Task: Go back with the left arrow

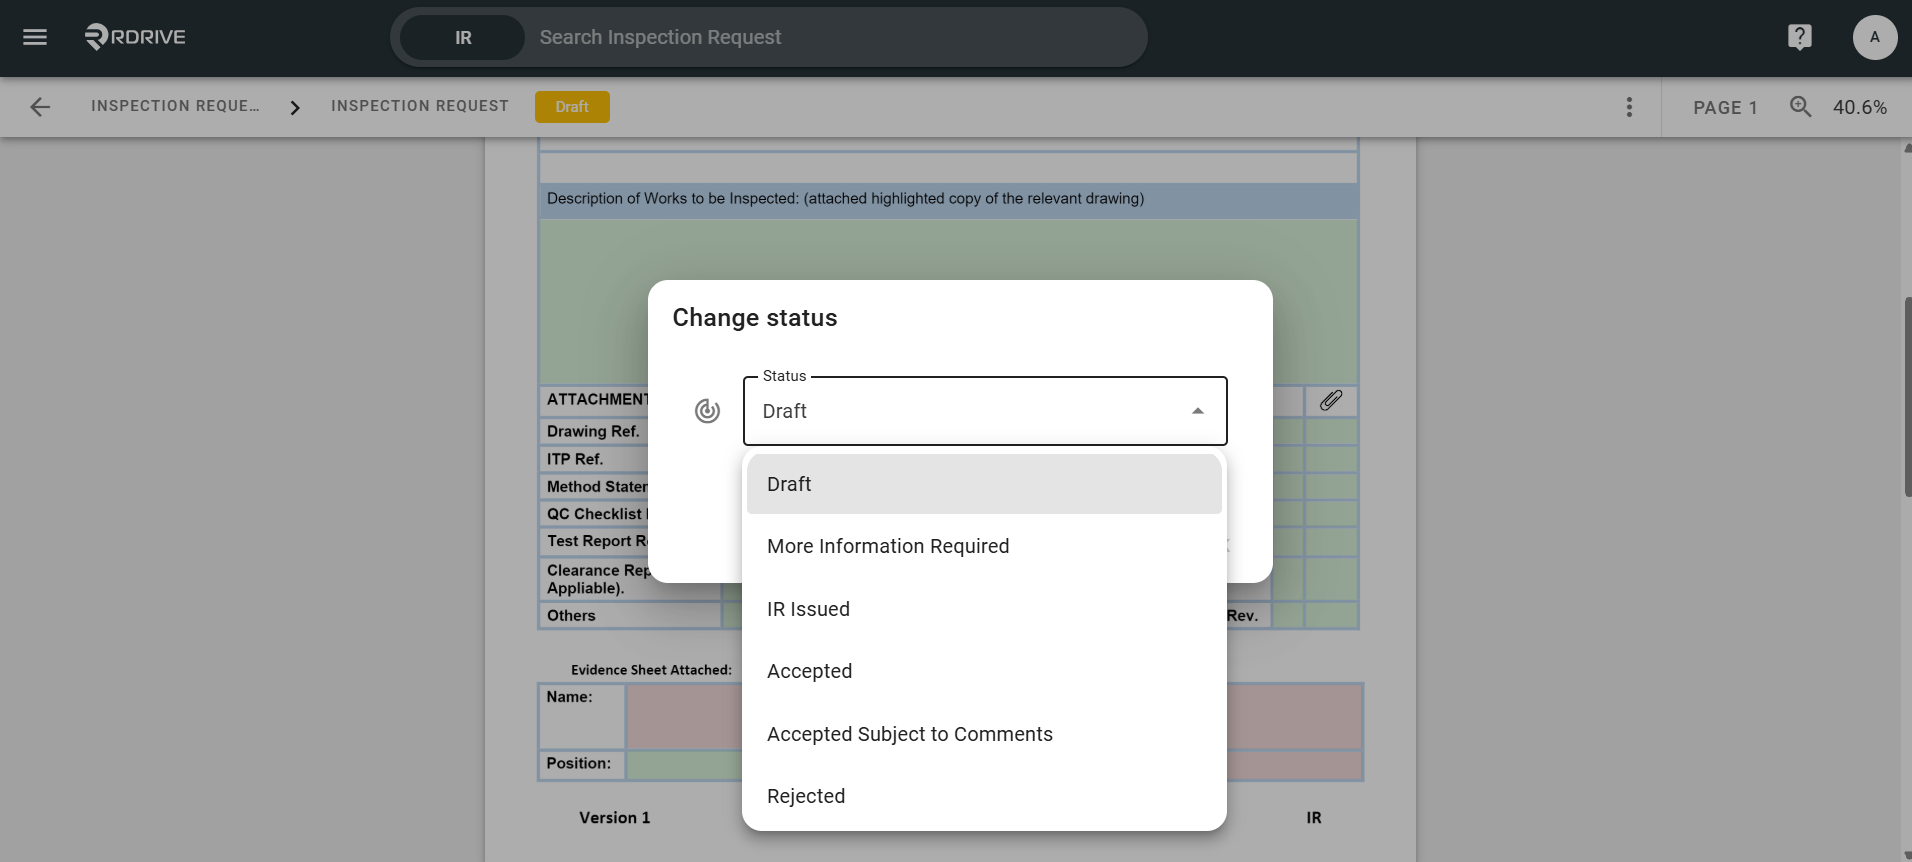Action: point(40,107)
